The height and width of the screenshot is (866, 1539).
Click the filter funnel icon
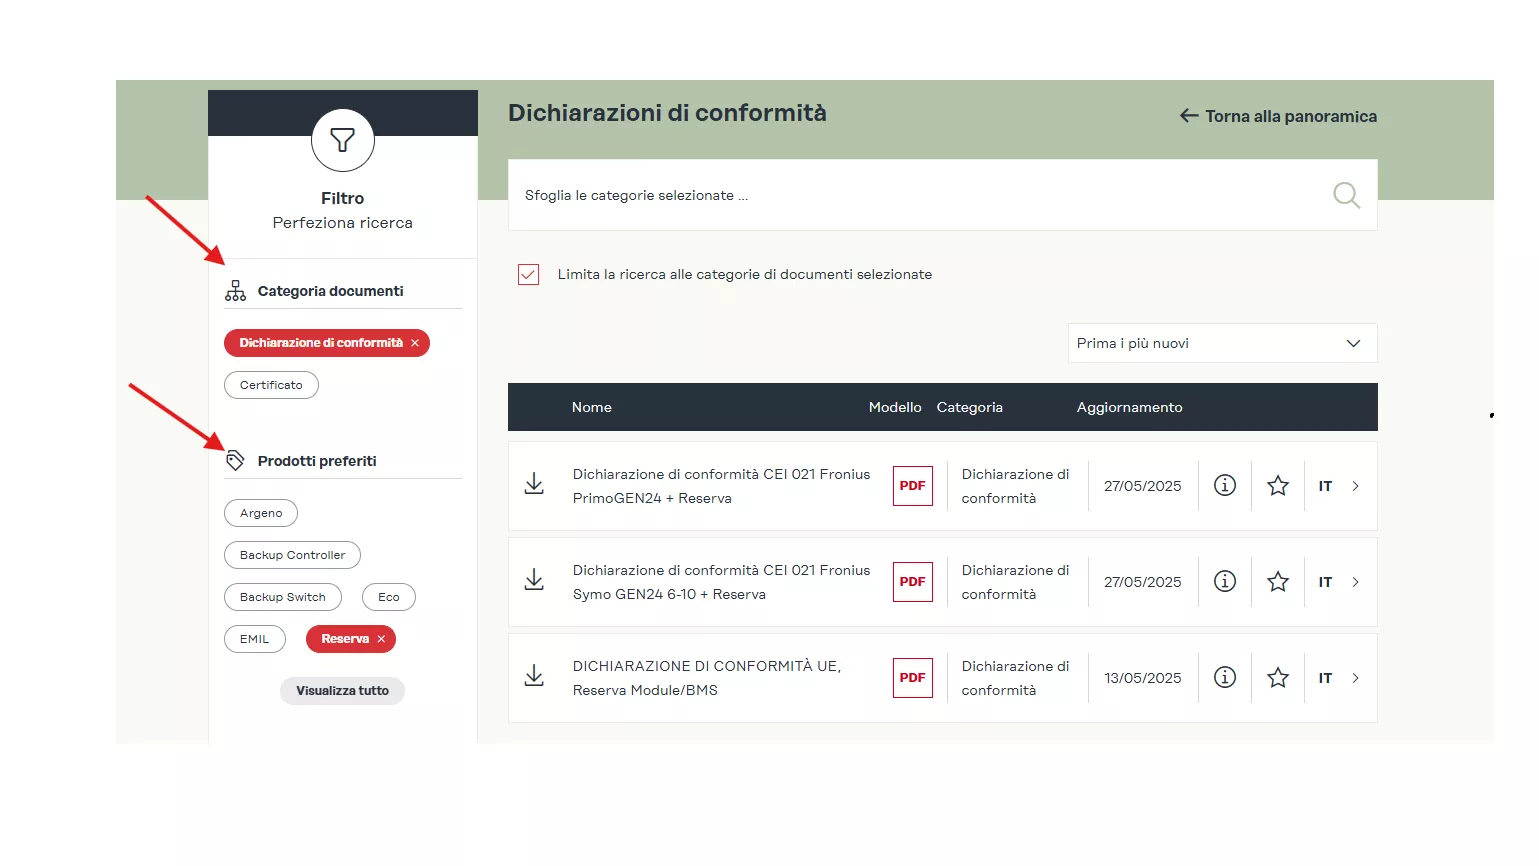tap(342, 140)
